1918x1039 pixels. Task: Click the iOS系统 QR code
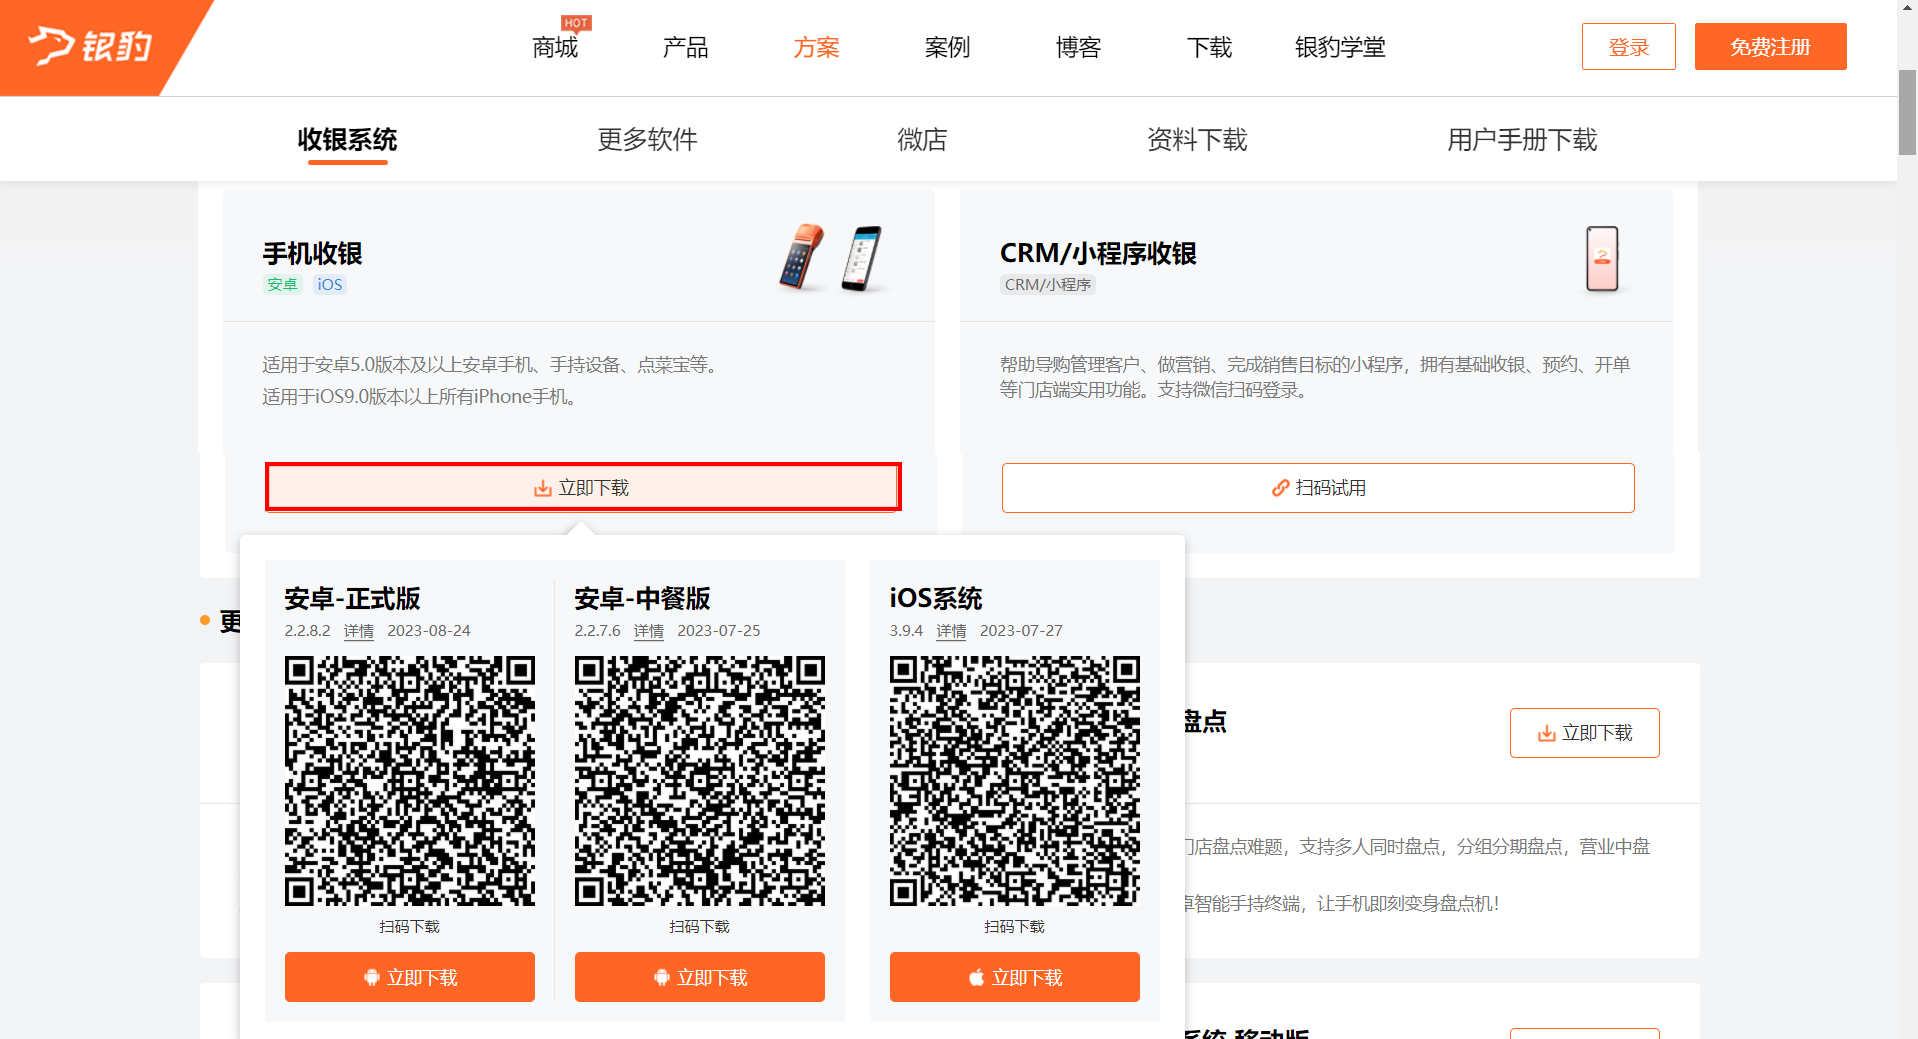point(1015,781)
